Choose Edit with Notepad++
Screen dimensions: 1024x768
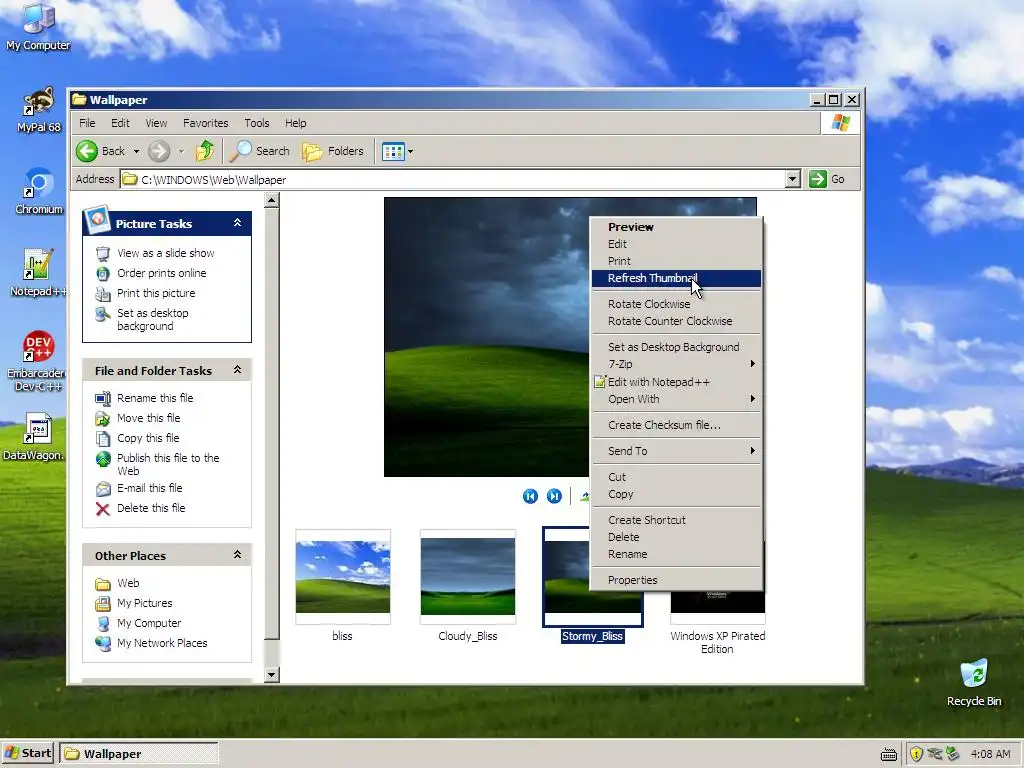pos(676,382)
